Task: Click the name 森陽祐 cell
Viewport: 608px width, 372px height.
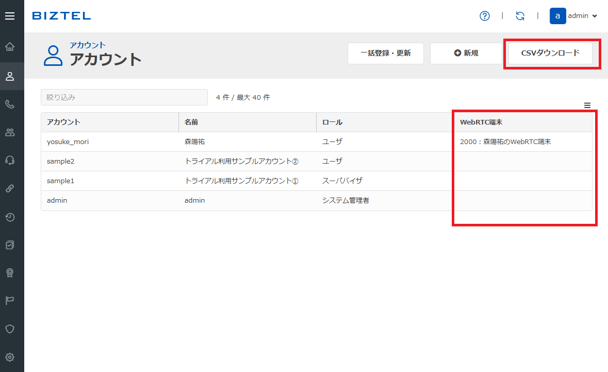Action: click(247, 142)
